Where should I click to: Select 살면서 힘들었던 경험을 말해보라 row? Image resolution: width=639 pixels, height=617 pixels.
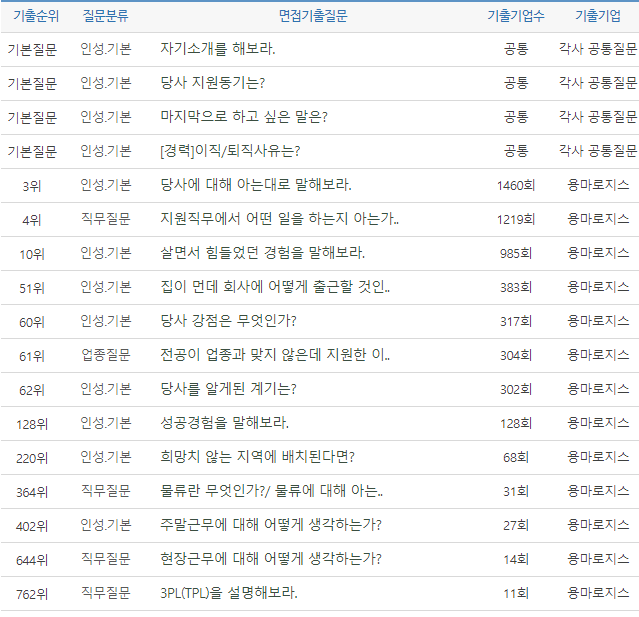(262, 253)
